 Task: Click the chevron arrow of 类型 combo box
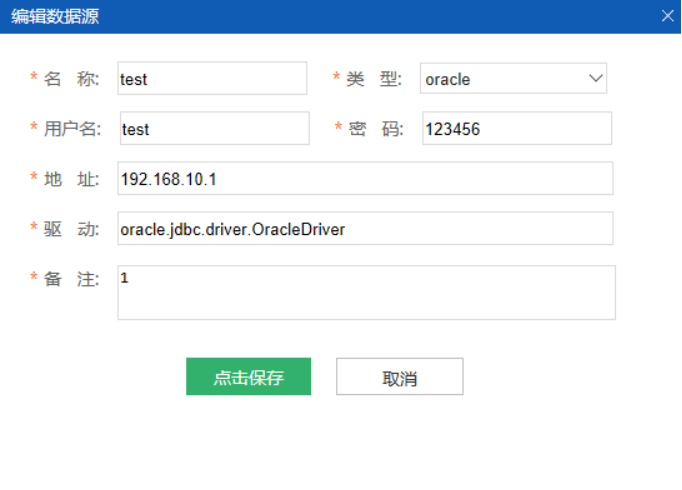[595, 78]
